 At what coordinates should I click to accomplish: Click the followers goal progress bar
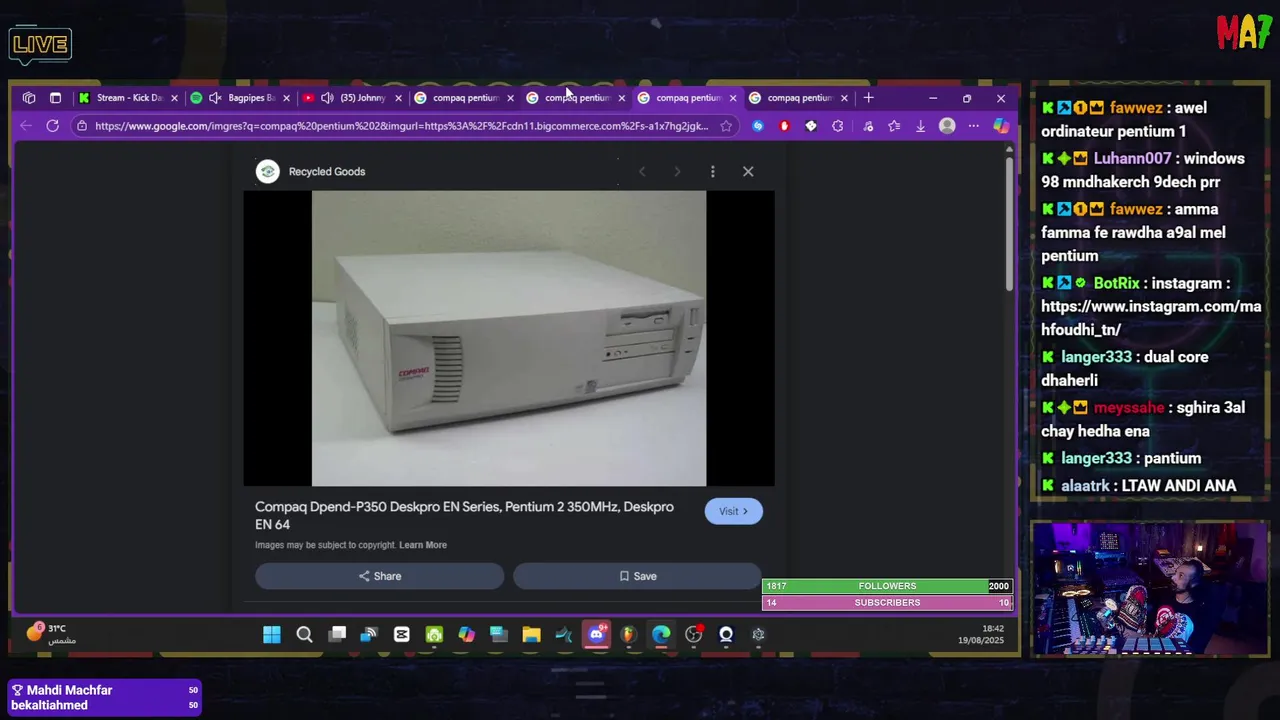[x=887, y=586]
